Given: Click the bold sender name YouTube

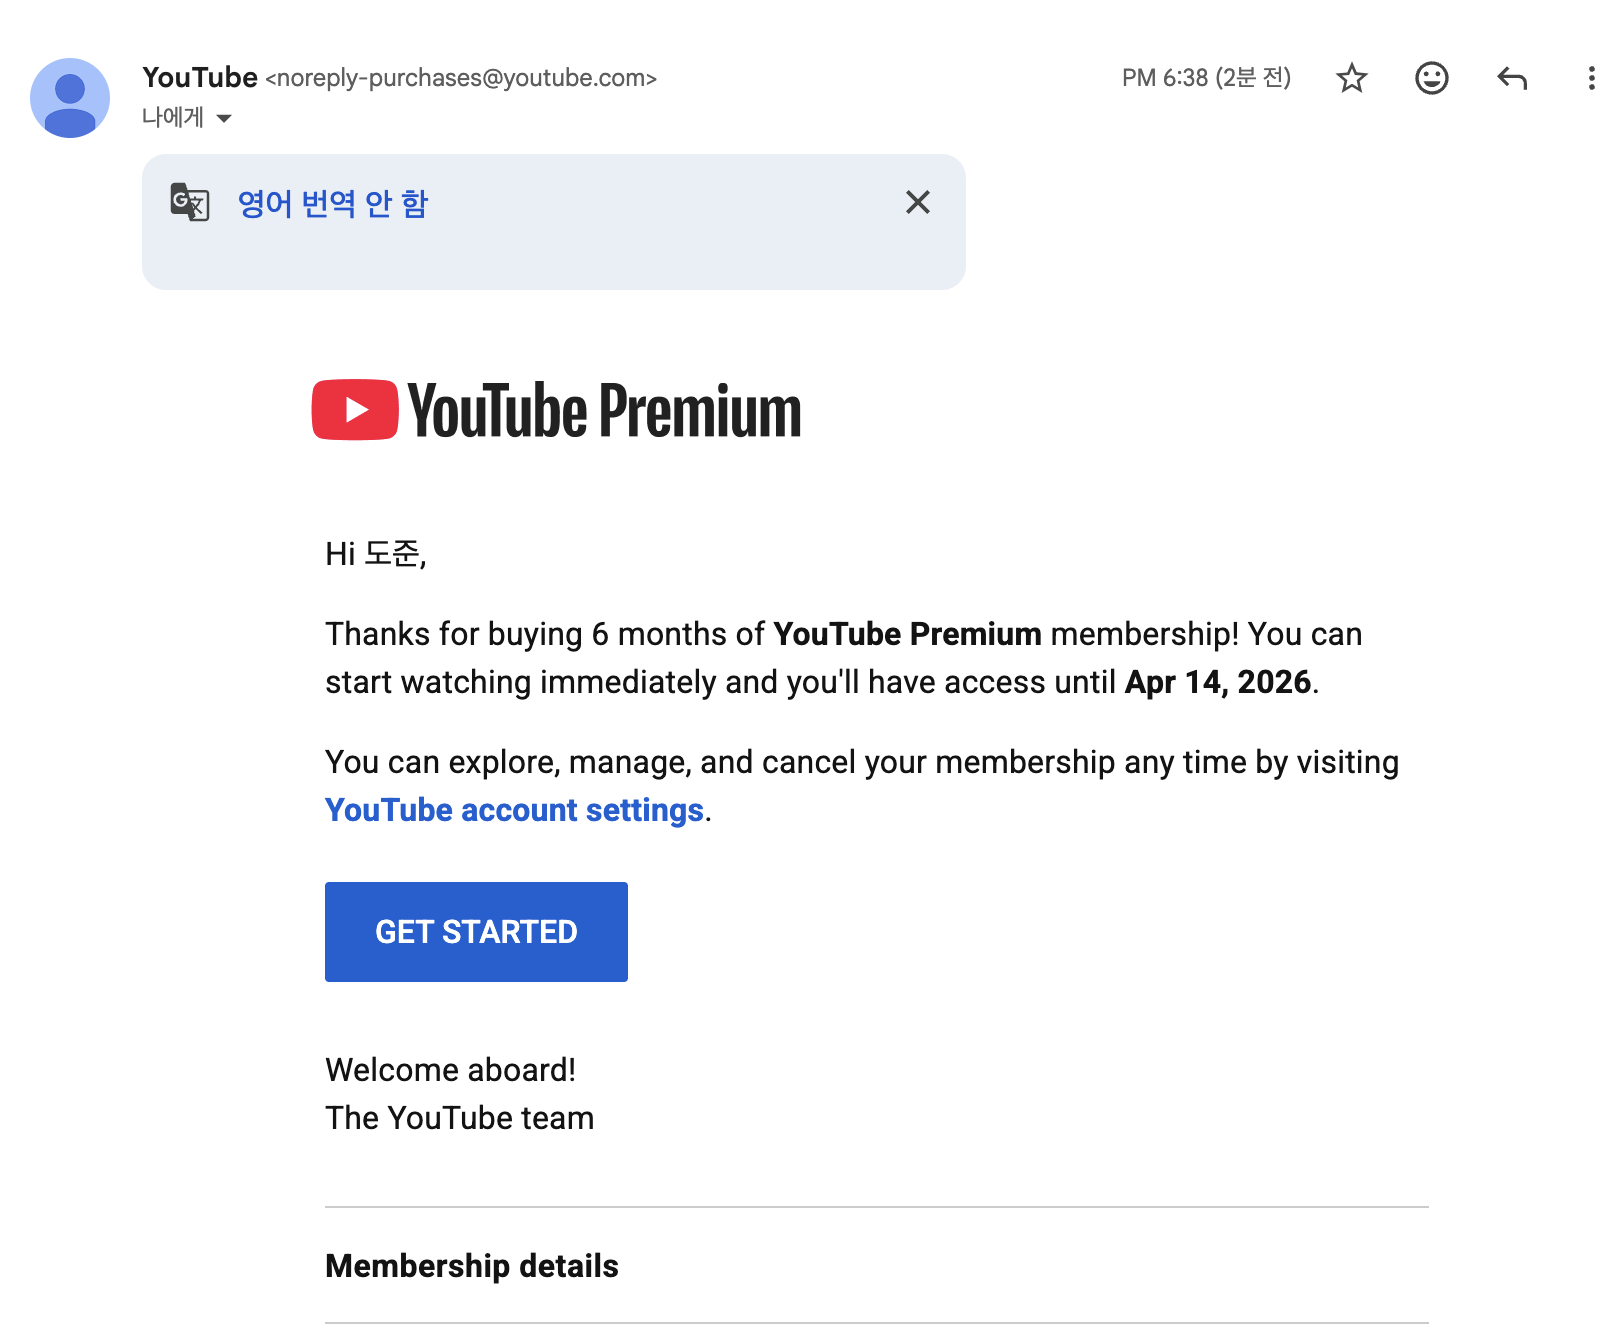Looking at the screenshot, I should [200, 77].
